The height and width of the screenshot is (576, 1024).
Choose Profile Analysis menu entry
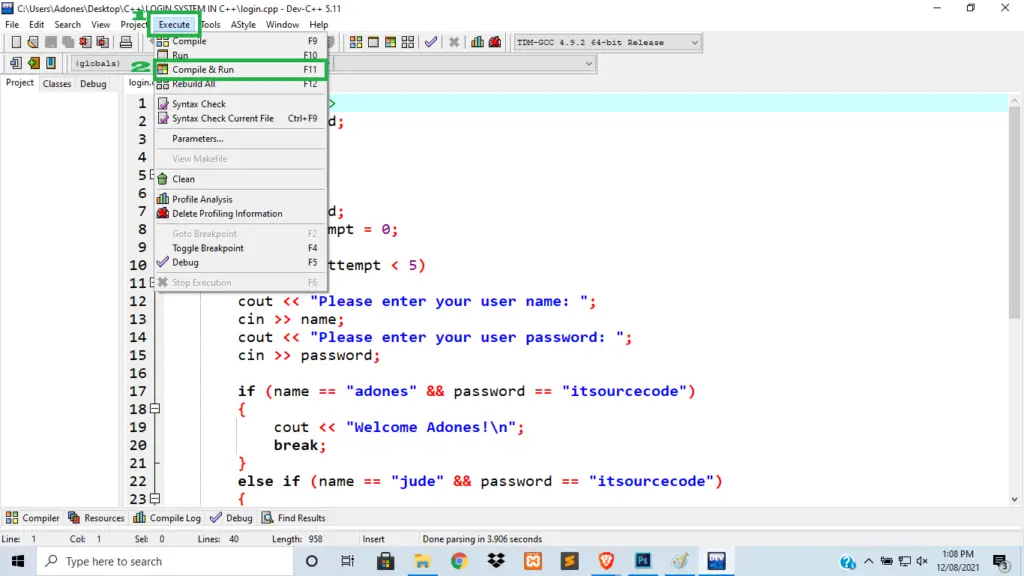coord(240,199)
